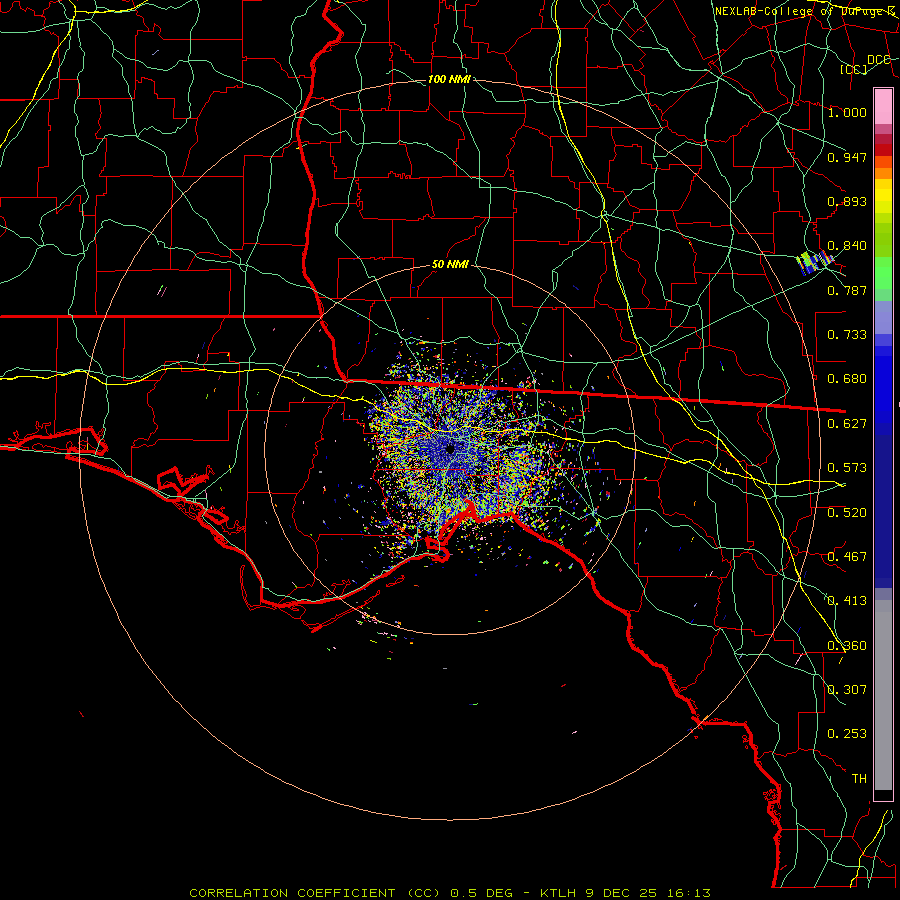Select the 1.000 scale value
This screenshot has height=900, width=900.
[847, 112]
